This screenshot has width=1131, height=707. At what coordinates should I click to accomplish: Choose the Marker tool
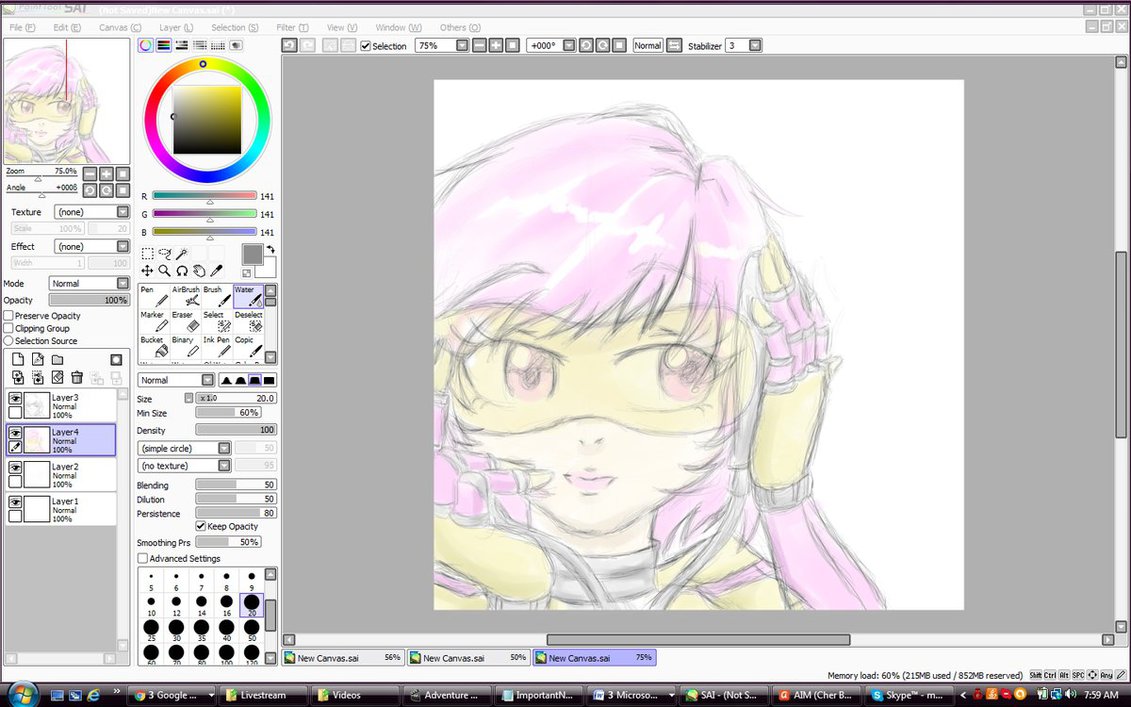click(153, 321)
